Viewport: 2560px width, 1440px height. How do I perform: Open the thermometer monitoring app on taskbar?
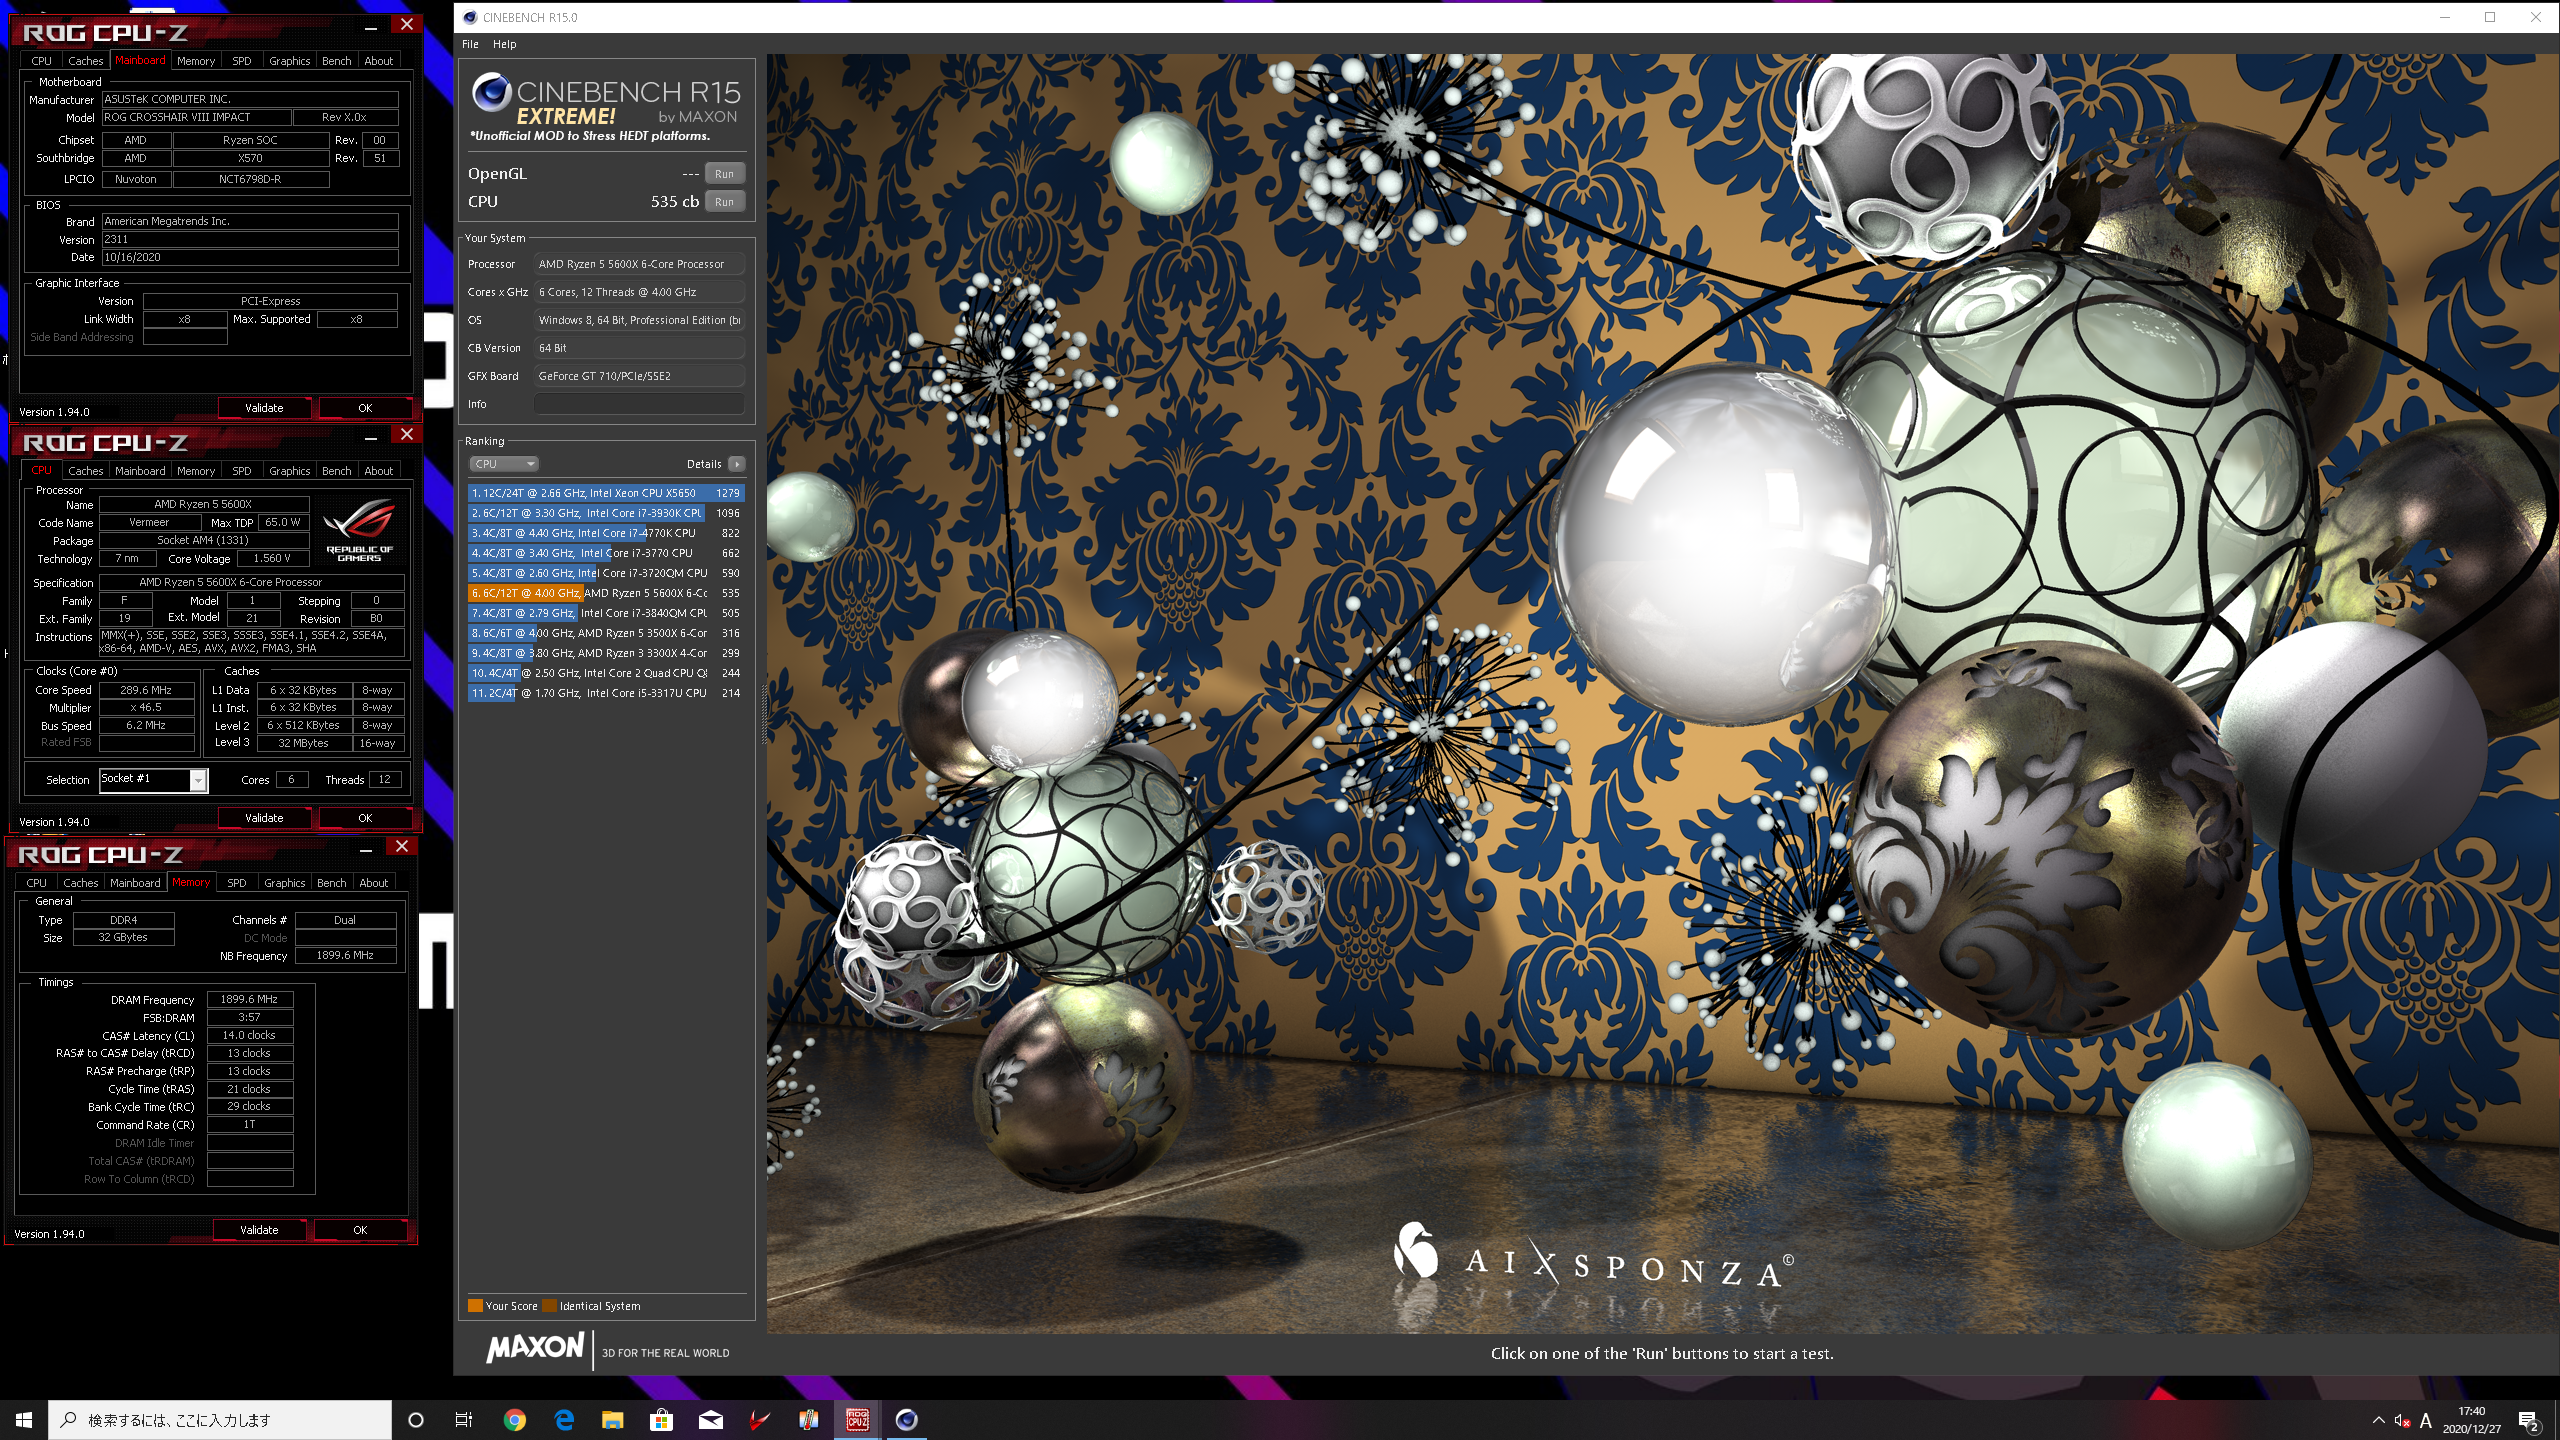808,1420
